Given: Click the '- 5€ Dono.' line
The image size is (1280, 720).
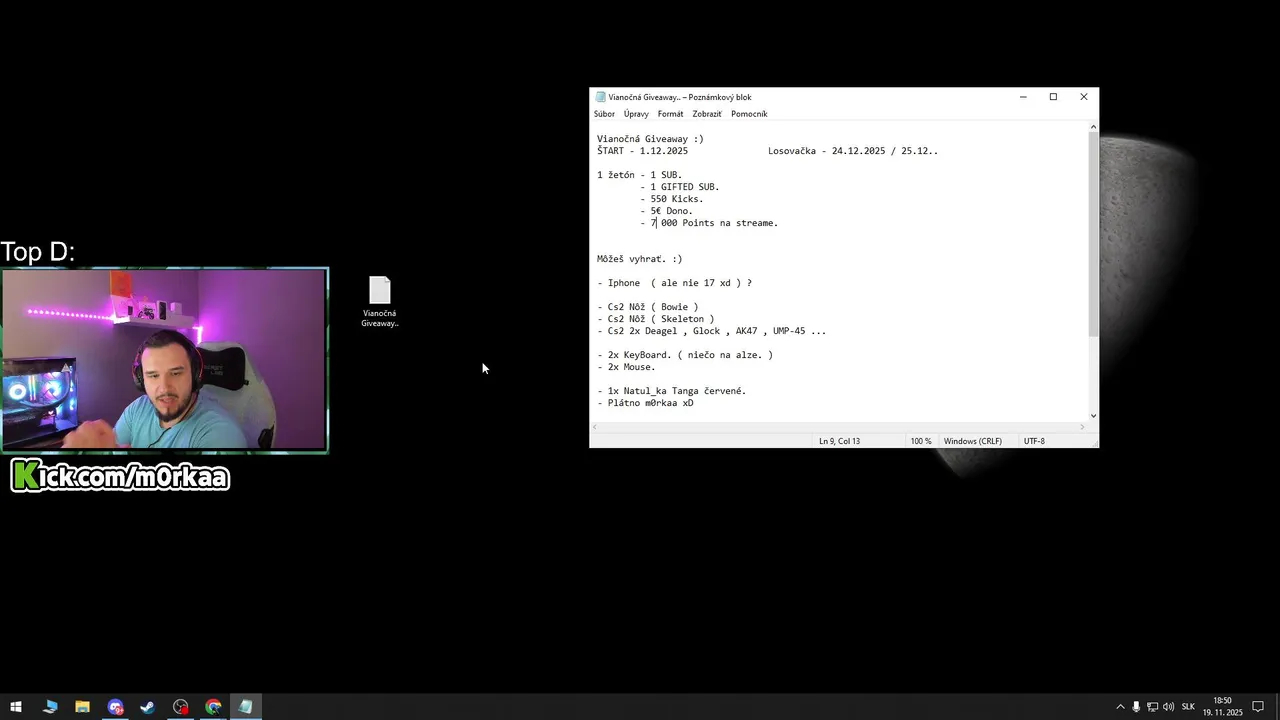Looking at the screenshot, I should tap(666, 211).
